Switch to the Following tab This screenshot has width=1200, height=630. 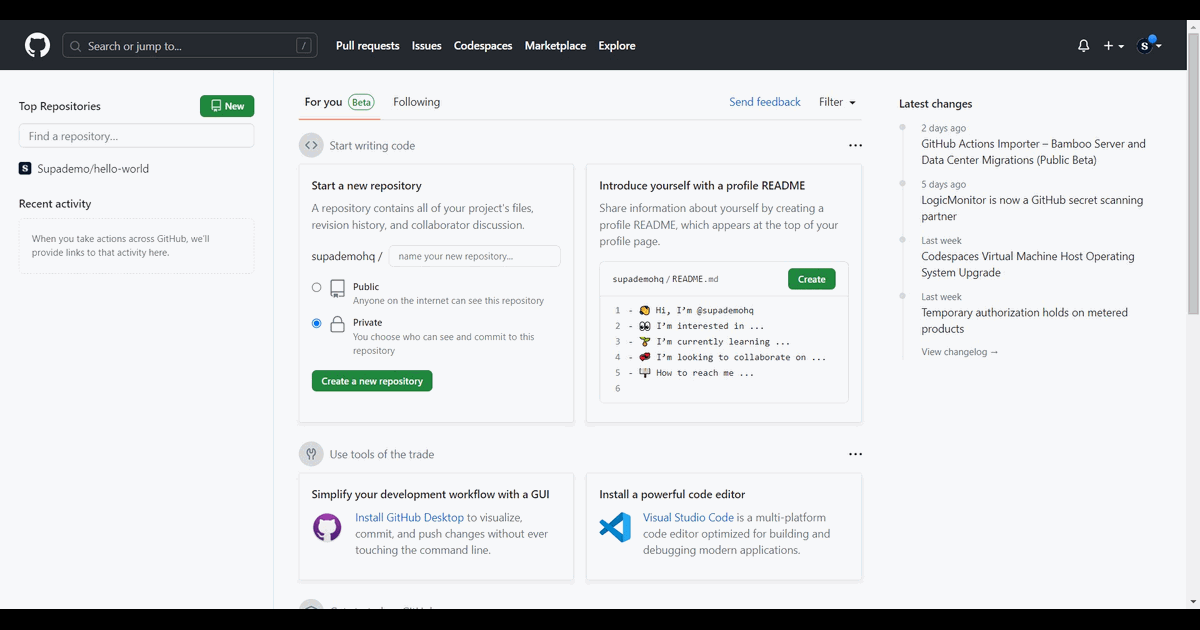416,102
